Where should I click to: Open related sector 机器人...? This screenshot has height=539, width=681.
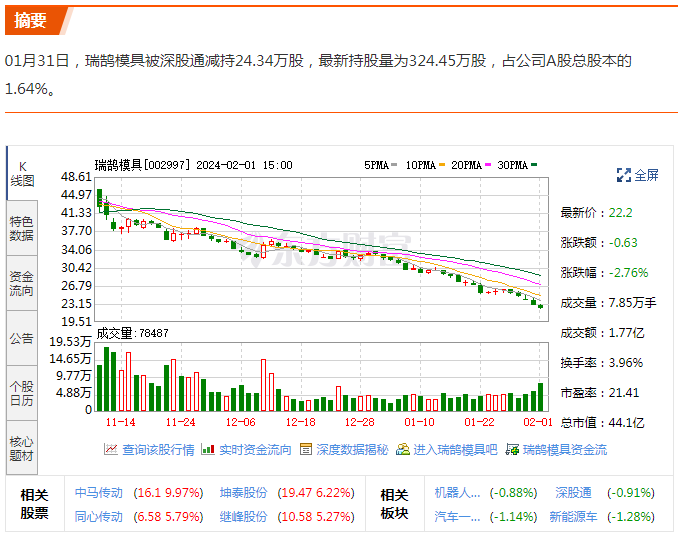(457, 493)
